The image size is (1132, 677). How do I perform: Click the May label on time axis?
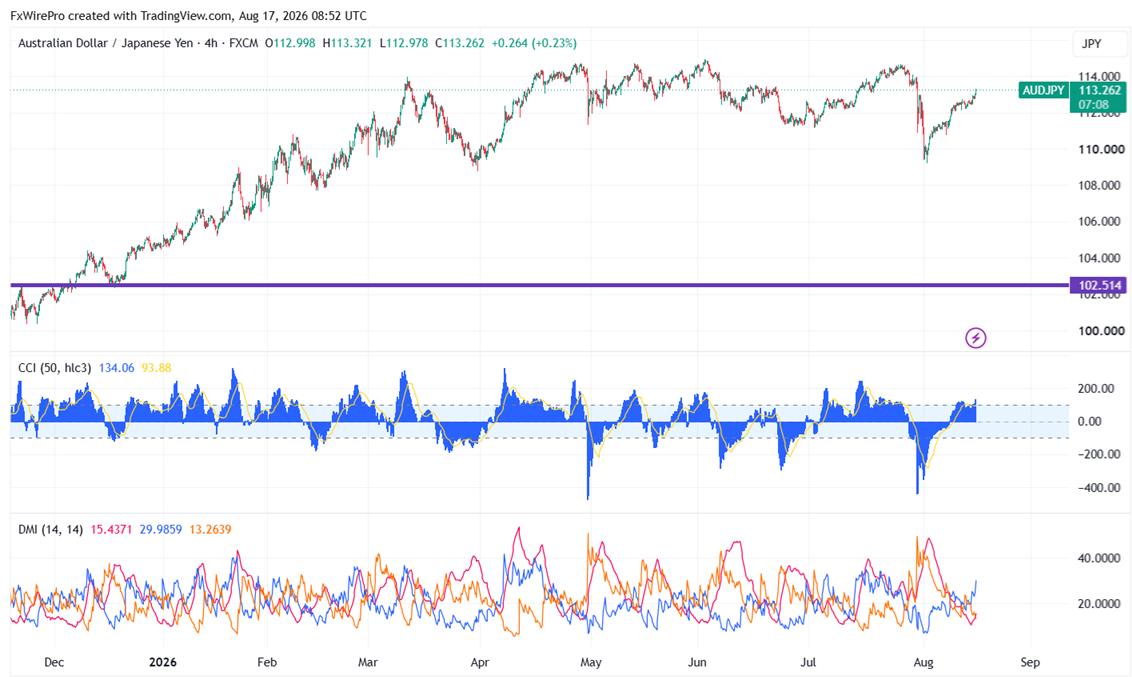click(x=591, y=662)
